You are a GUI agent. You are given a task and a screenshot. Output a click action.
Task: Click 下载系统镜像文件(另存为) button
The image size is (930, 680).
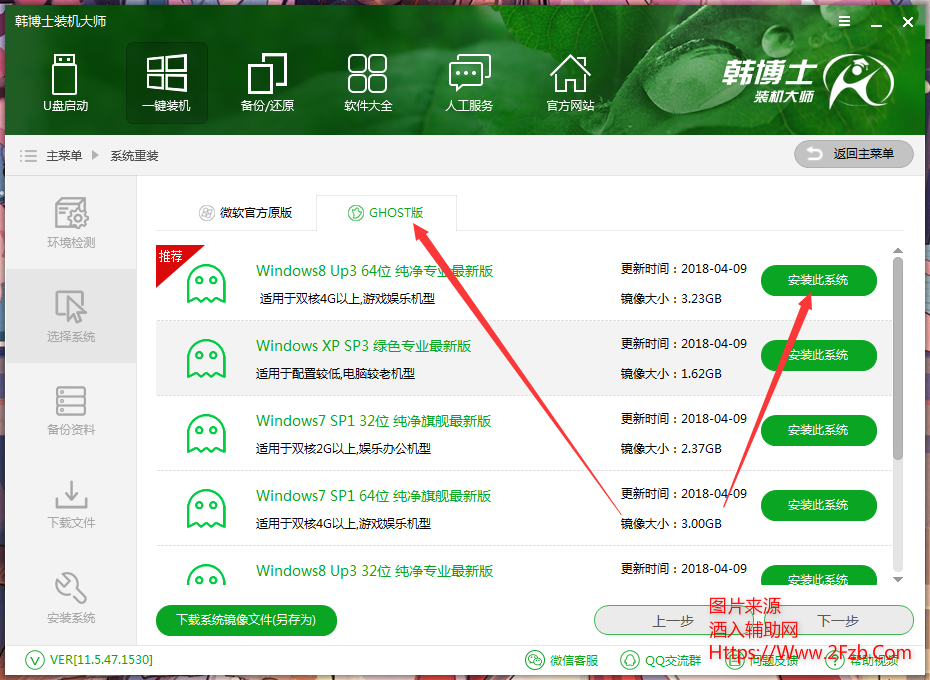[246, 620]
